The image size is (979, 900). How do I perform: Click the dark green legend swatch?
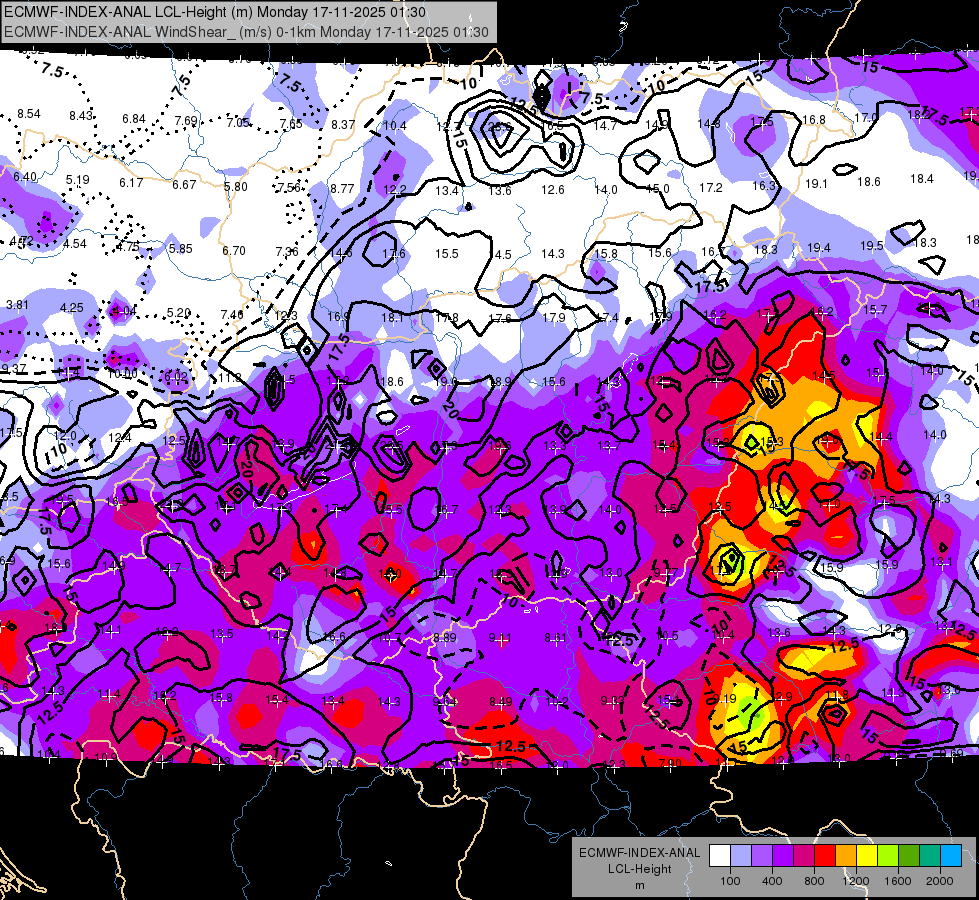pos(908,856)
